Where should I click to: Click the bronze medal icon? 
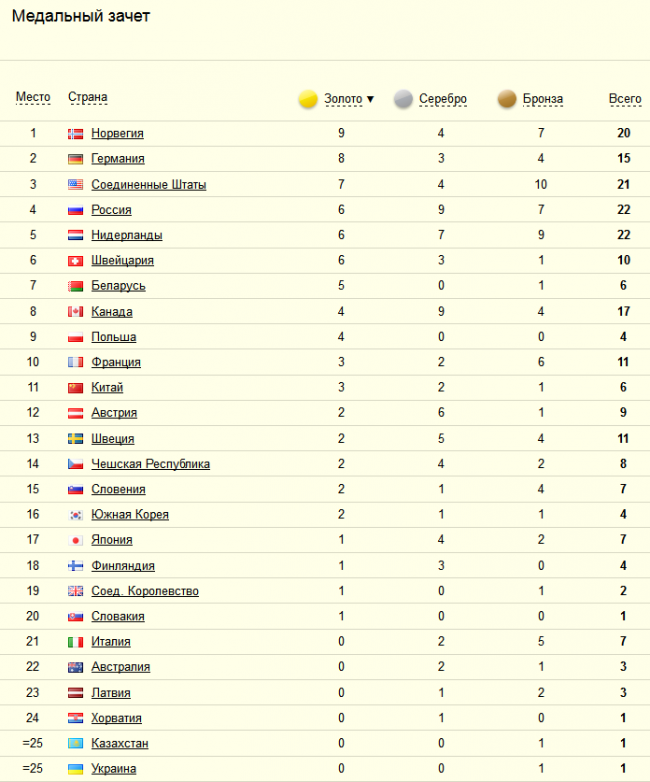point(507,99)
